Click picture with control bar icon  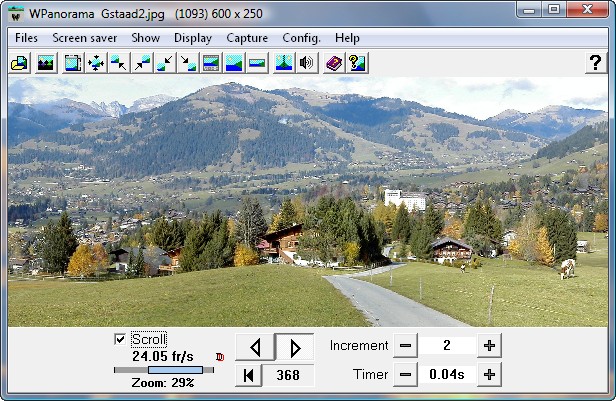coord(211,63)
